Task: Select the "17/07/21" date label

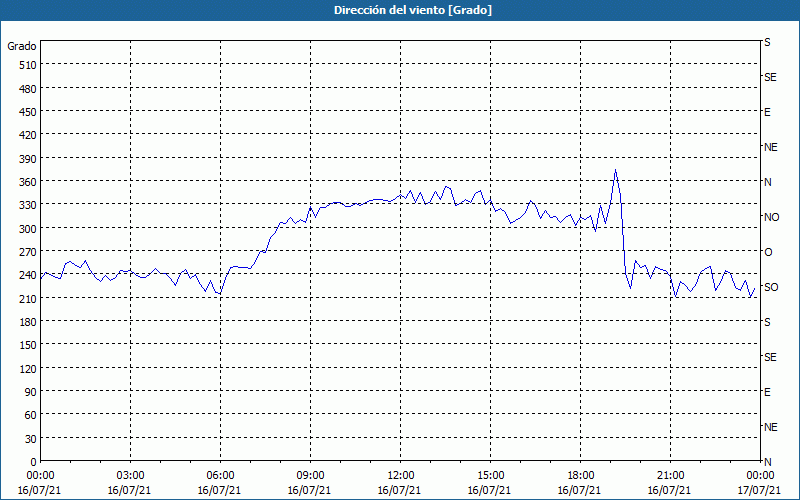Action: pos(759,490)
